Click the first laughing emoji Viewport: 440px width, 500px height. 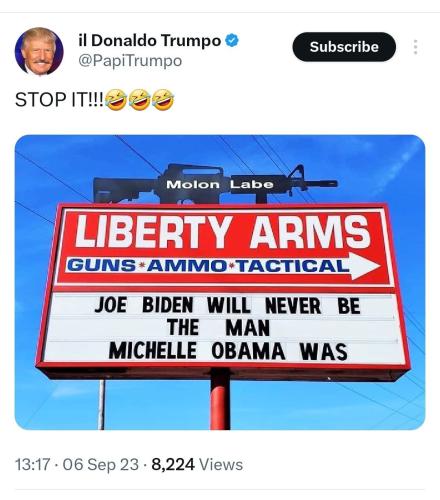[116, 99]
